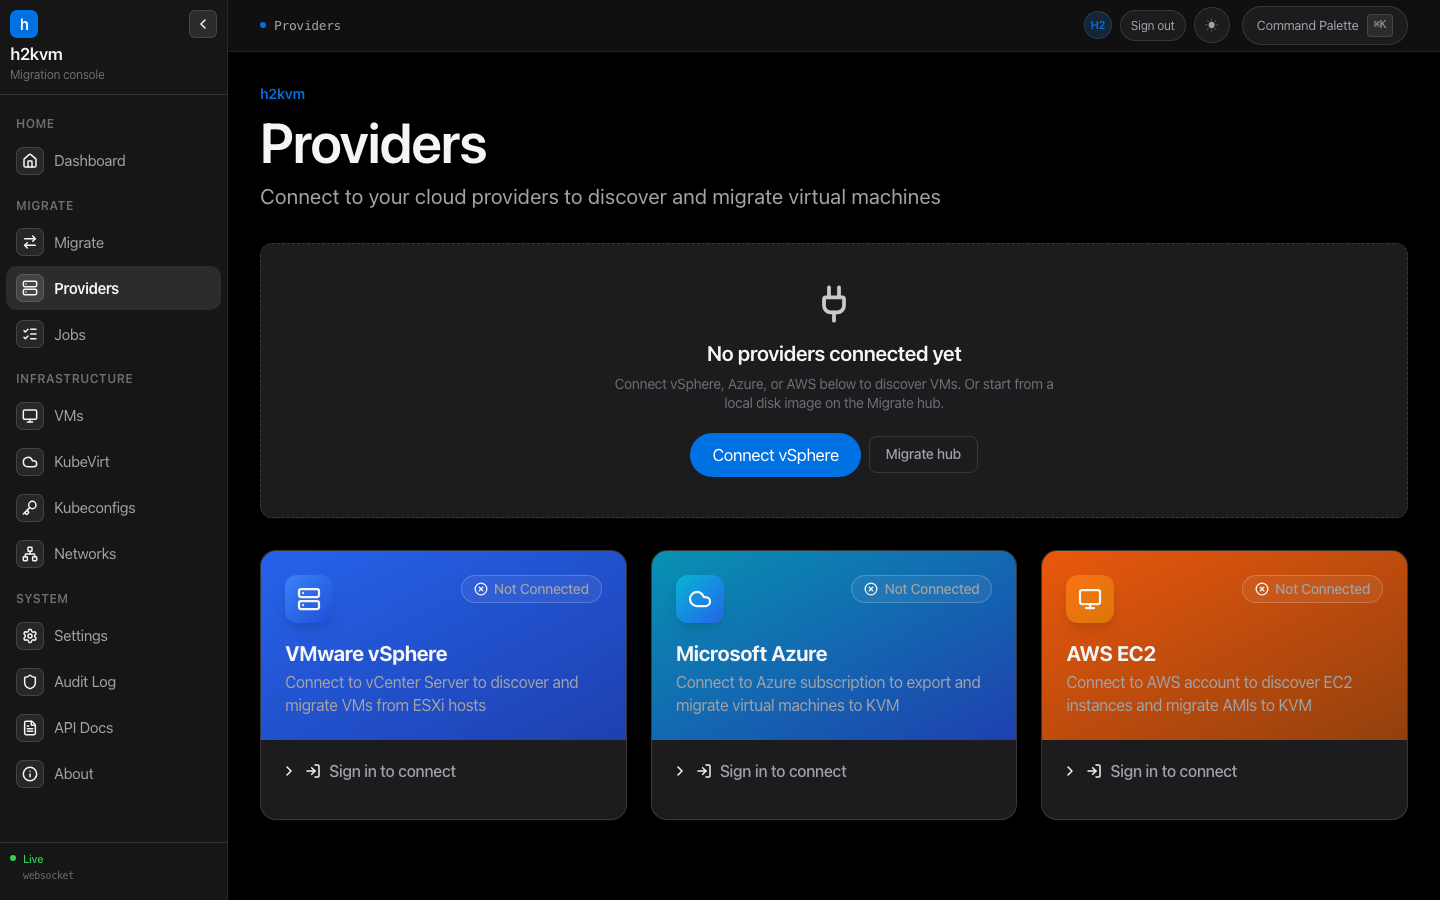Click the H2 user avatar

click(x=1098, y=26)
